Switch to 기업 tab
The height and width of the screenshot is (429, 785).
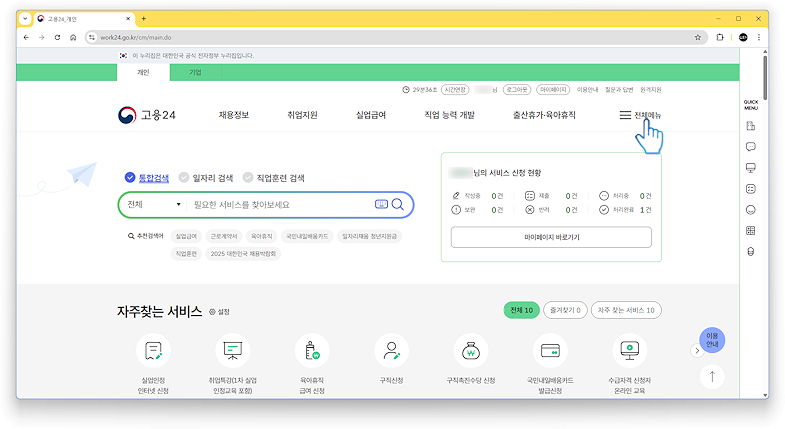coord(195,73)
